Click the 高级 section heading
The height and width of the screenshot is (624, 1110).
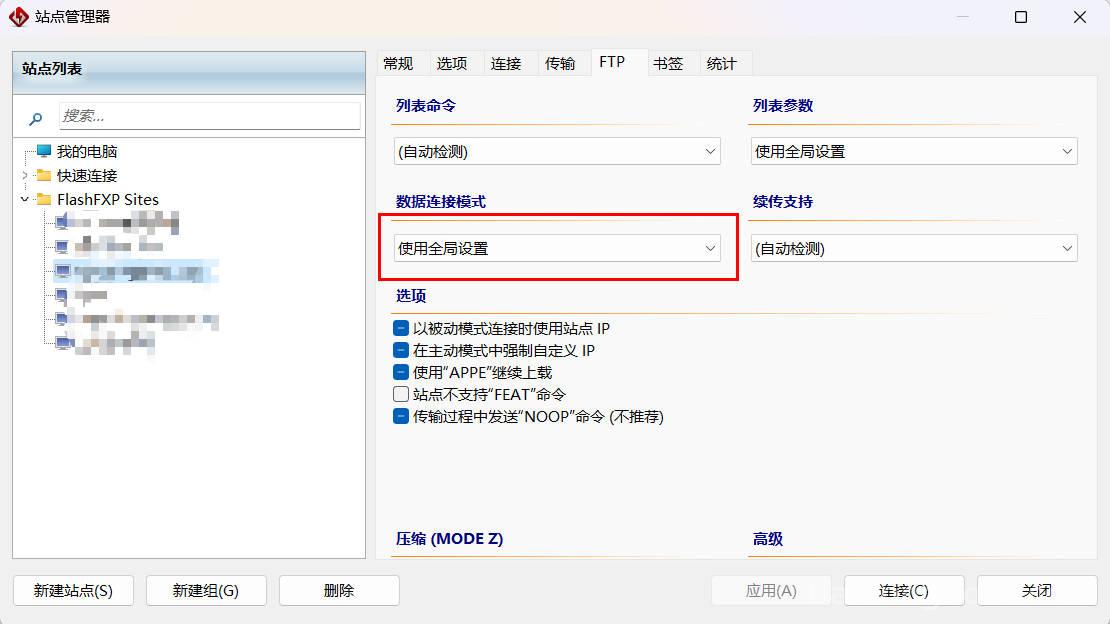(x=767, y=538)
